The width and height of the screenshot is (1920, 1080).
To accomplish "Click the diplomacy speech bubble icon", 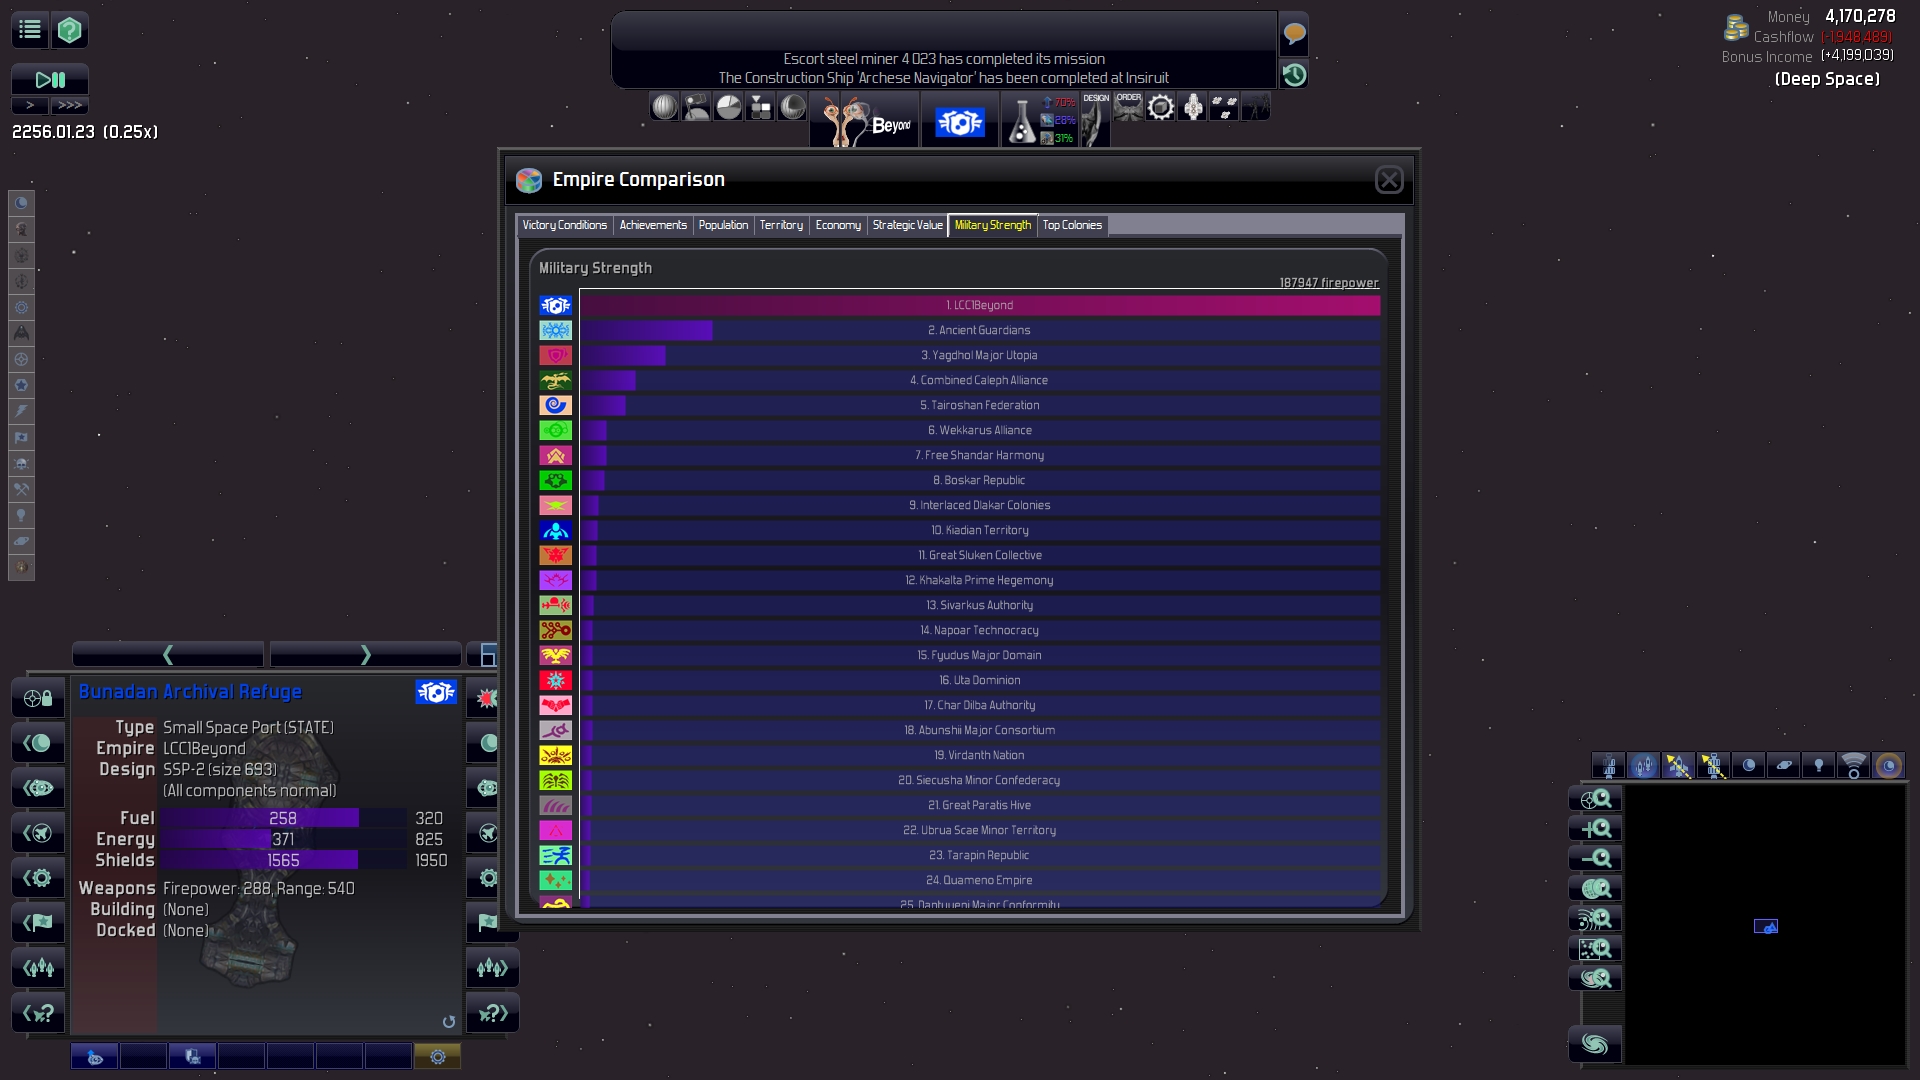I will 1294,34.
